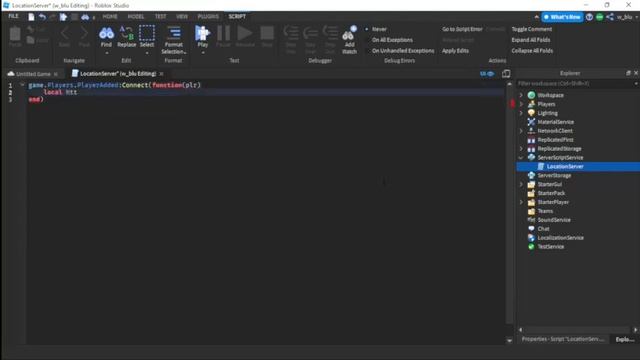Click the Stop test button

coord(267,37)
